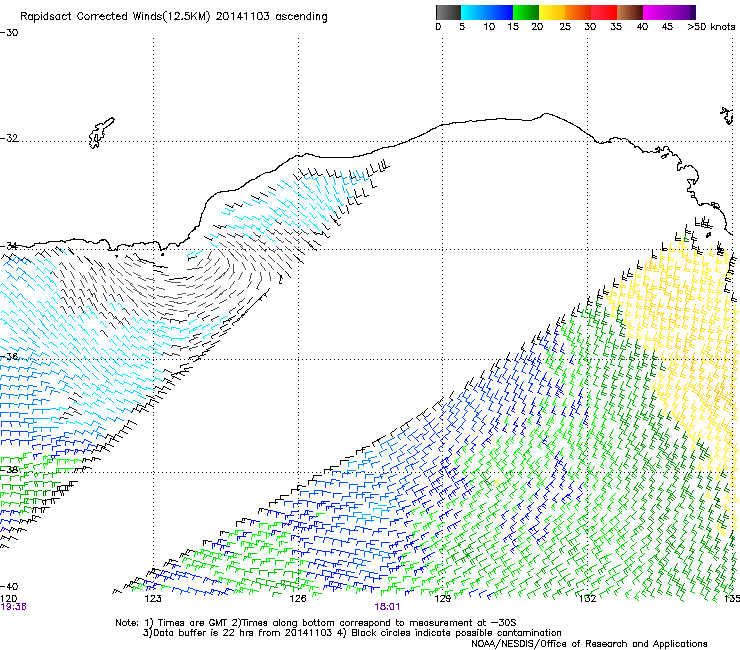Click the chart title 'Rapidscat Corrected Winds(12.5KM)'

click(x=115, y=17)
